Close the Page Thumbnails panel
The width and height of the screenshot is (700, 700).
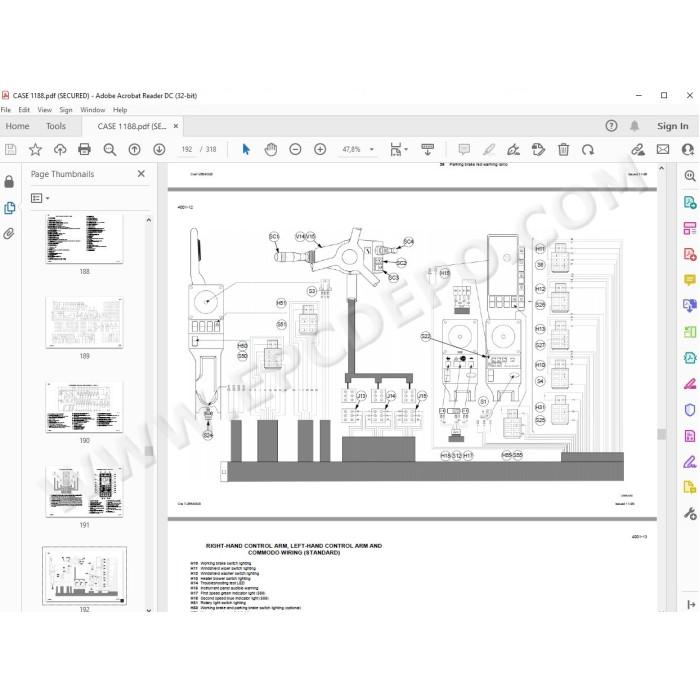click(141, 174)
